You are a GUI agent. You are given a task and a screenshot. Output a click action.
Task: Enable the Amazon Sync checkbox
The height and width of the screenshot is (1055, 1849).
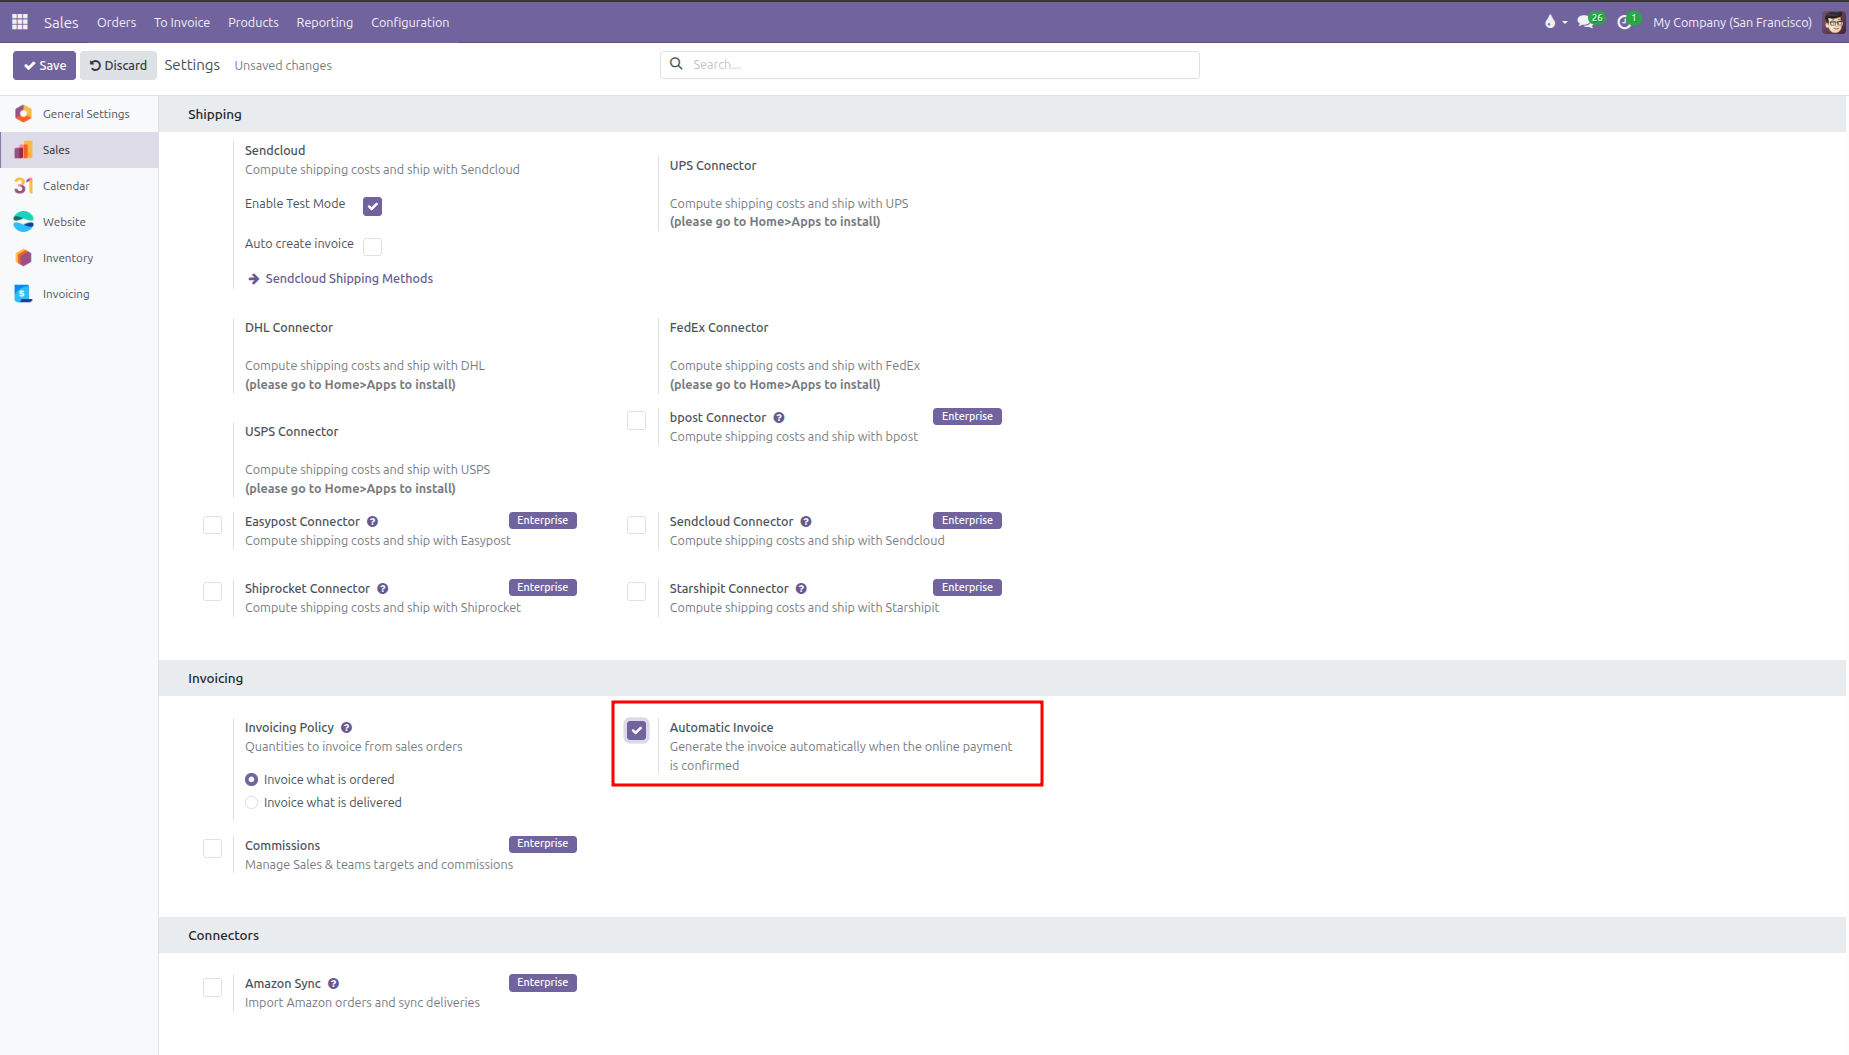[x=212, y=987]
